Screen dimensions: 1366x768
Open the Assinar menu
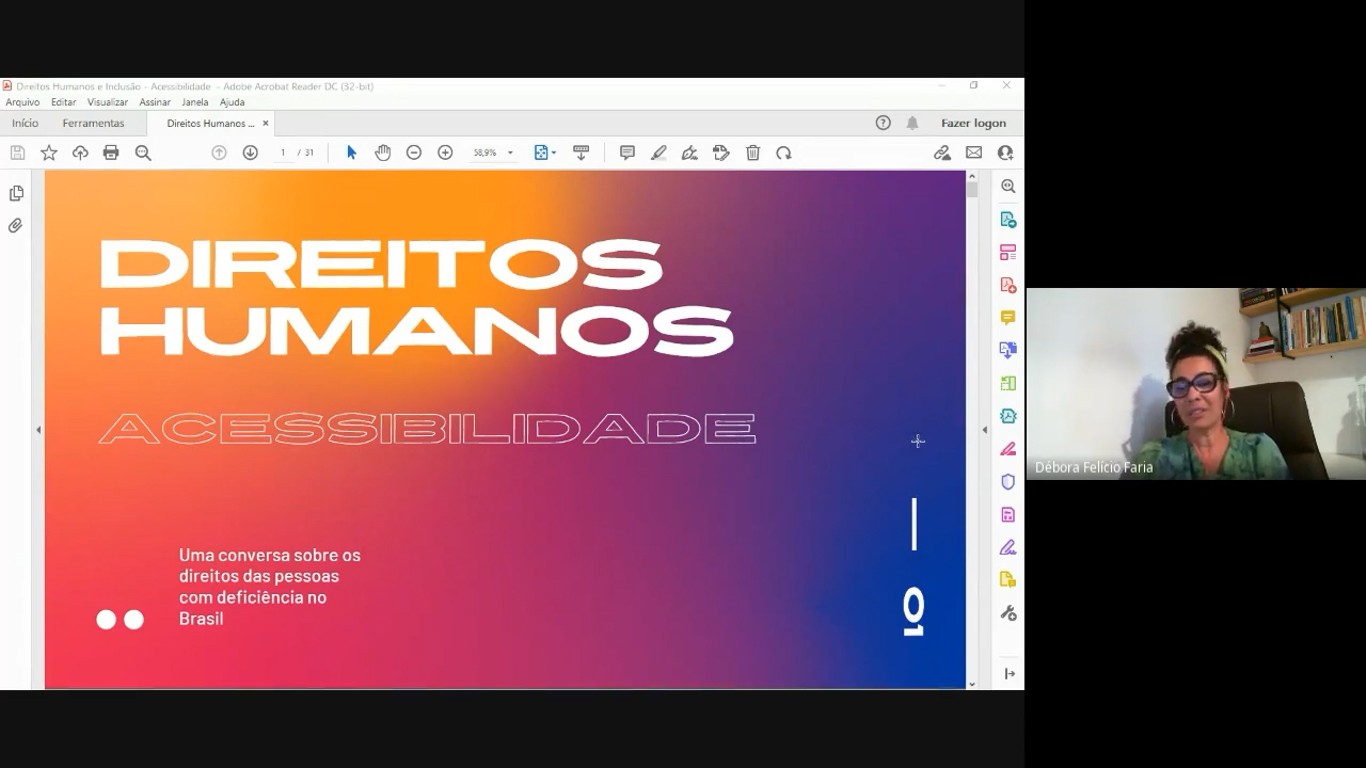pos(155,102)
